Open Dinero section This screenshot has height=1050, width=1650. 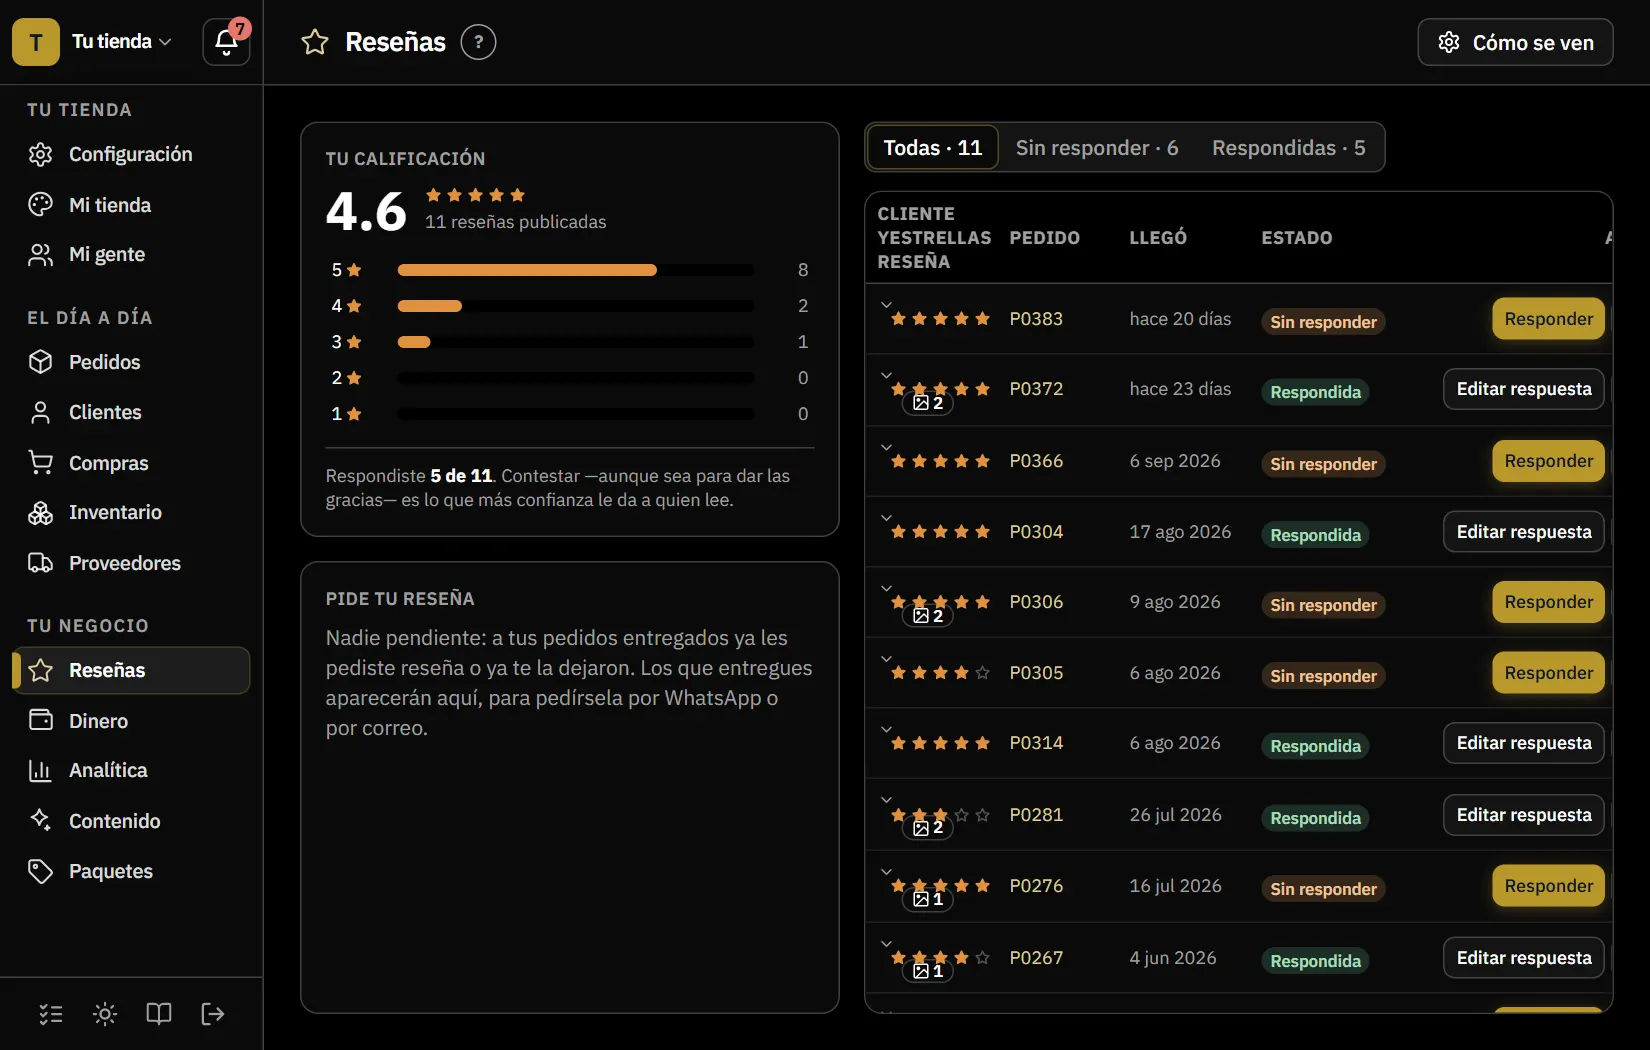[x=131, y=721]
